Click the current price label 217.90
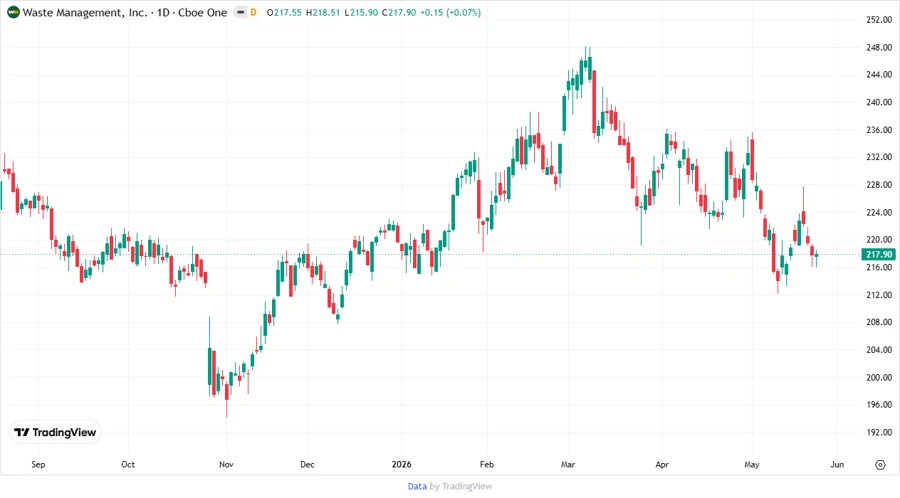The width and height of the screenshot is (900, 498). tap(879, 254)
